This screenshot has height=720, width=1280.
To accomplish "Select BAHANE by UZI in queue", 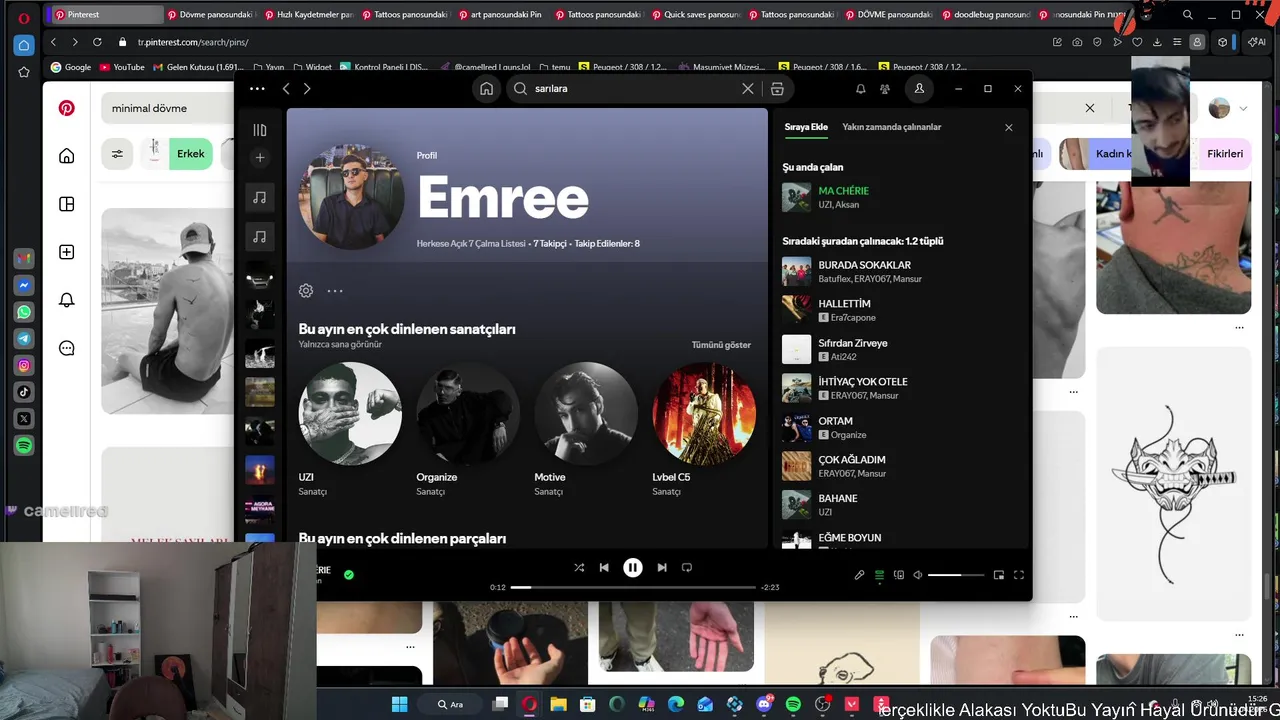I will (900, 505).
